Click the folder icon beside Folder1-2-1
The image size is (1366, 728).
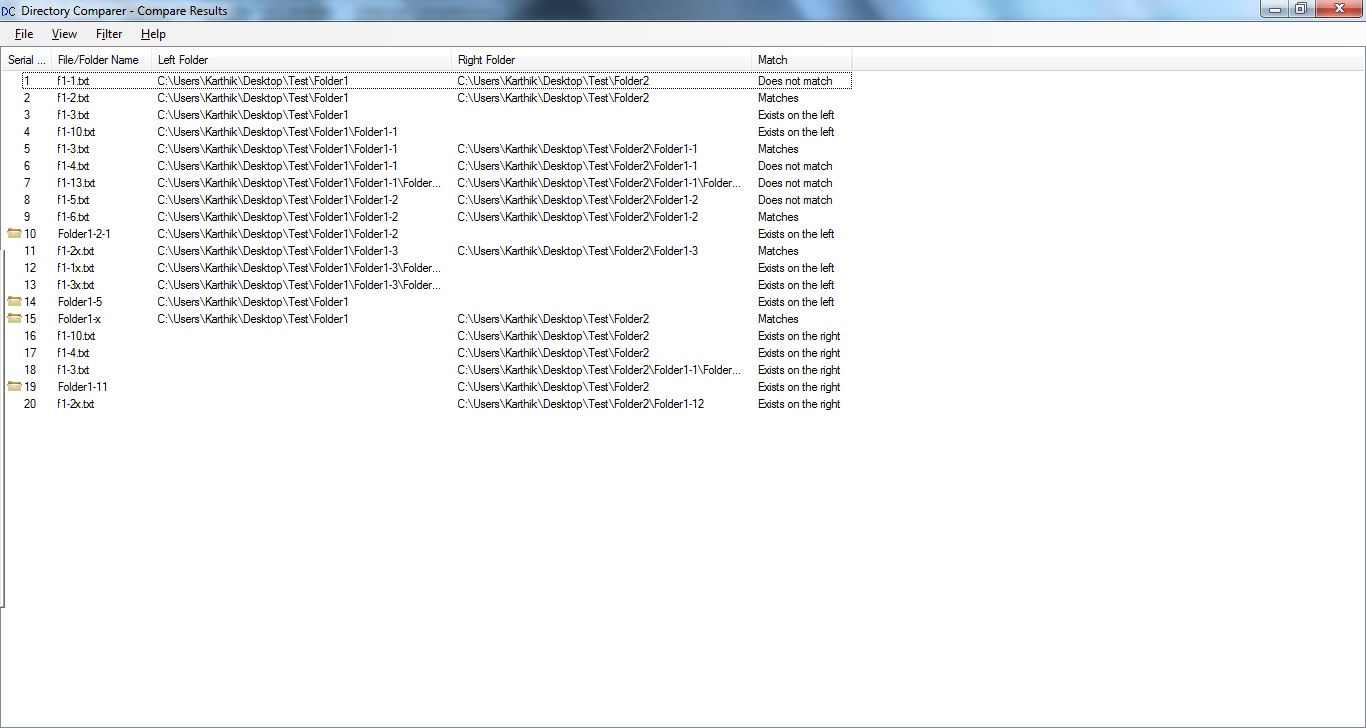tap(14, 233)
